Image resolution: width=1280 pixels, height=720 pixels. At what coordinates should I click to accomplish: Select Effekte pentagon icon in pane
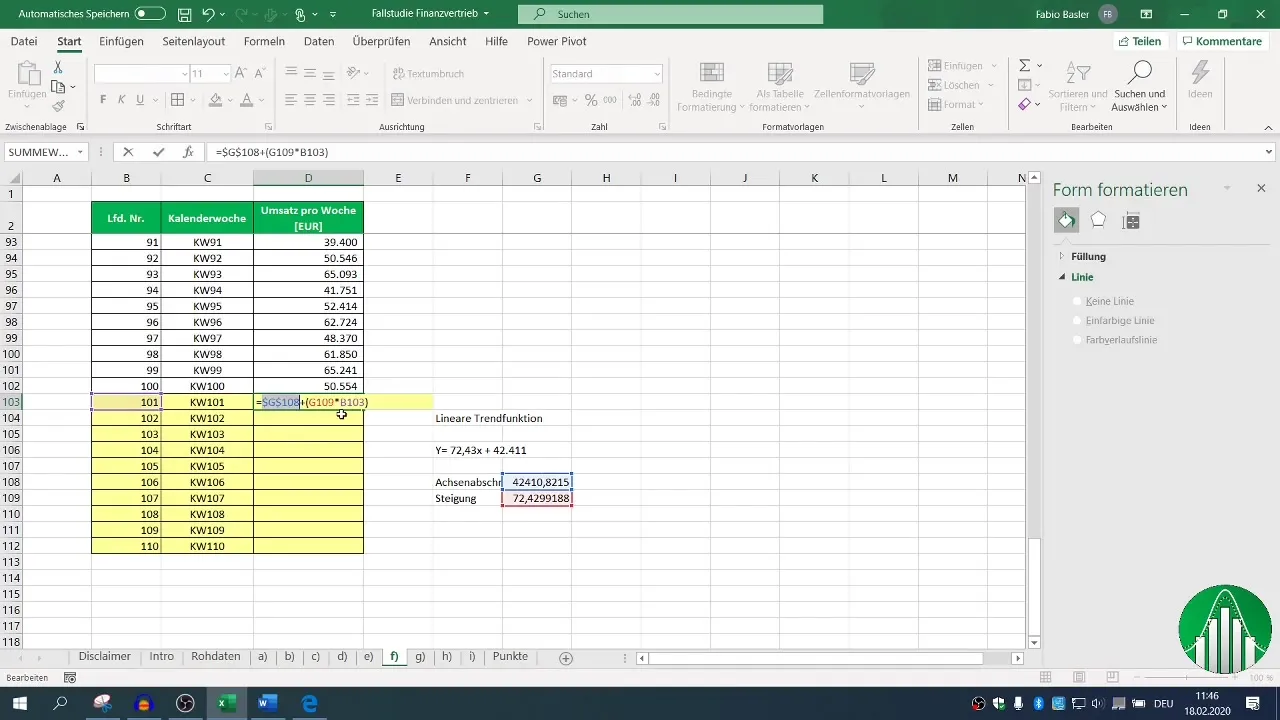click(1098, 220)
